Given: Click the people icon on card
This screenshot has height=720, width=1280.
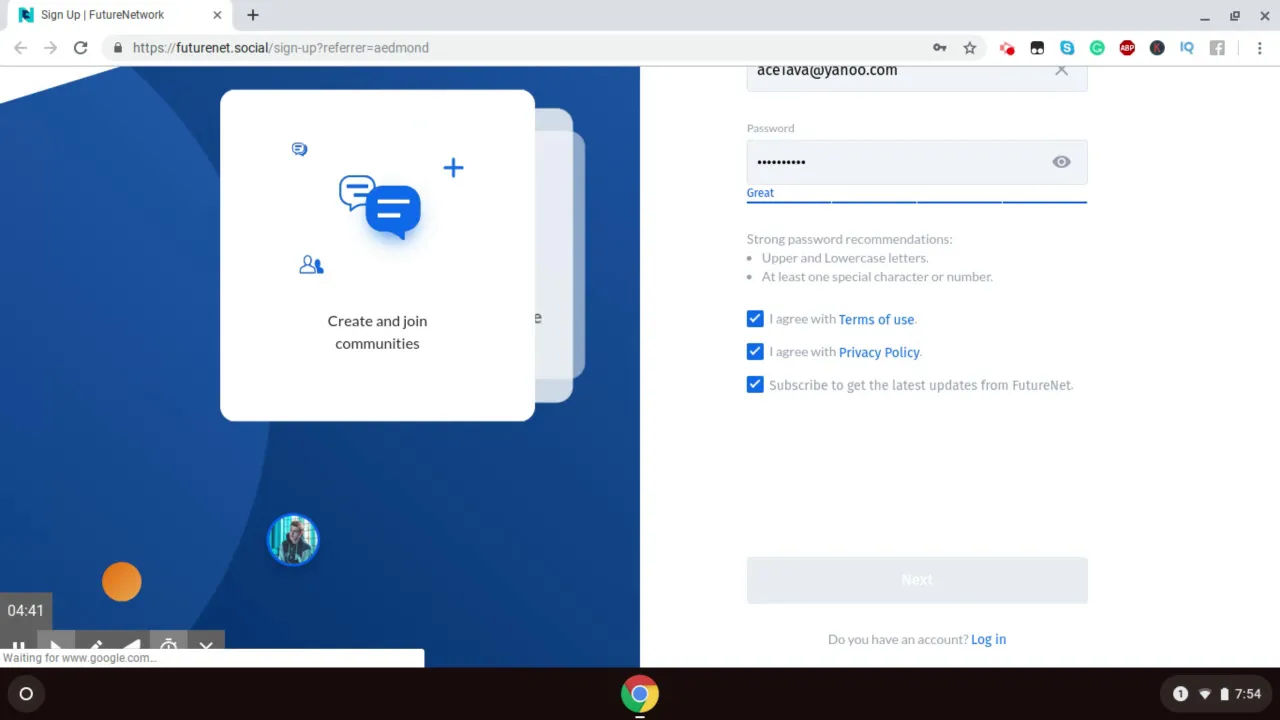Looking at the screenshot, I should pyautogui.click(x=311, y=265).
